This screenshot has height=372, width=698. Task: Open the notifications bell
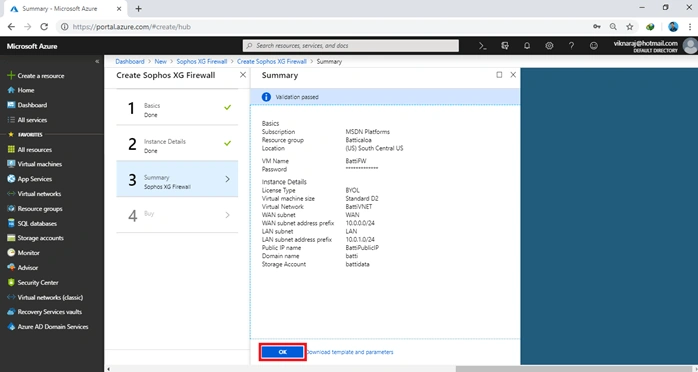[x=527, y=46]
